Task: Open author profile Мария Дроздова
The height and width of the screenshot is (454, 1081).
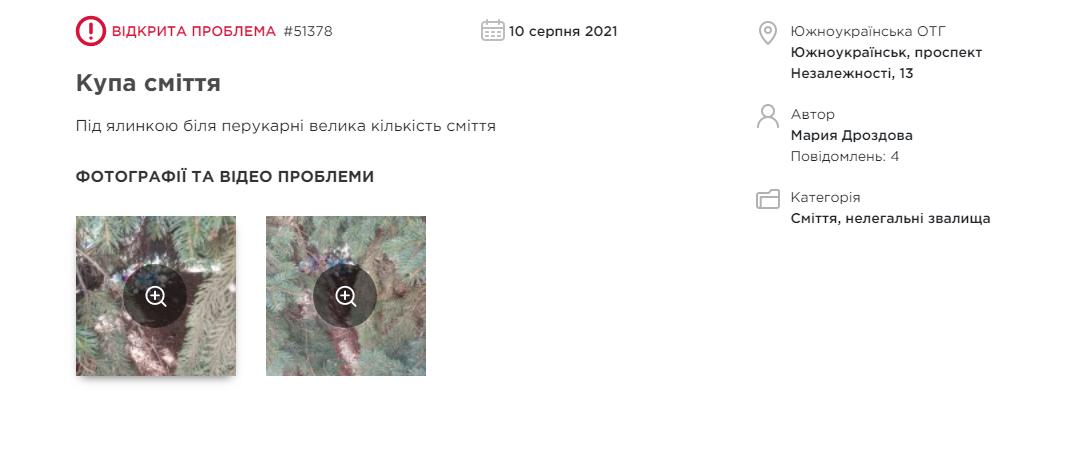Action: 851,136
